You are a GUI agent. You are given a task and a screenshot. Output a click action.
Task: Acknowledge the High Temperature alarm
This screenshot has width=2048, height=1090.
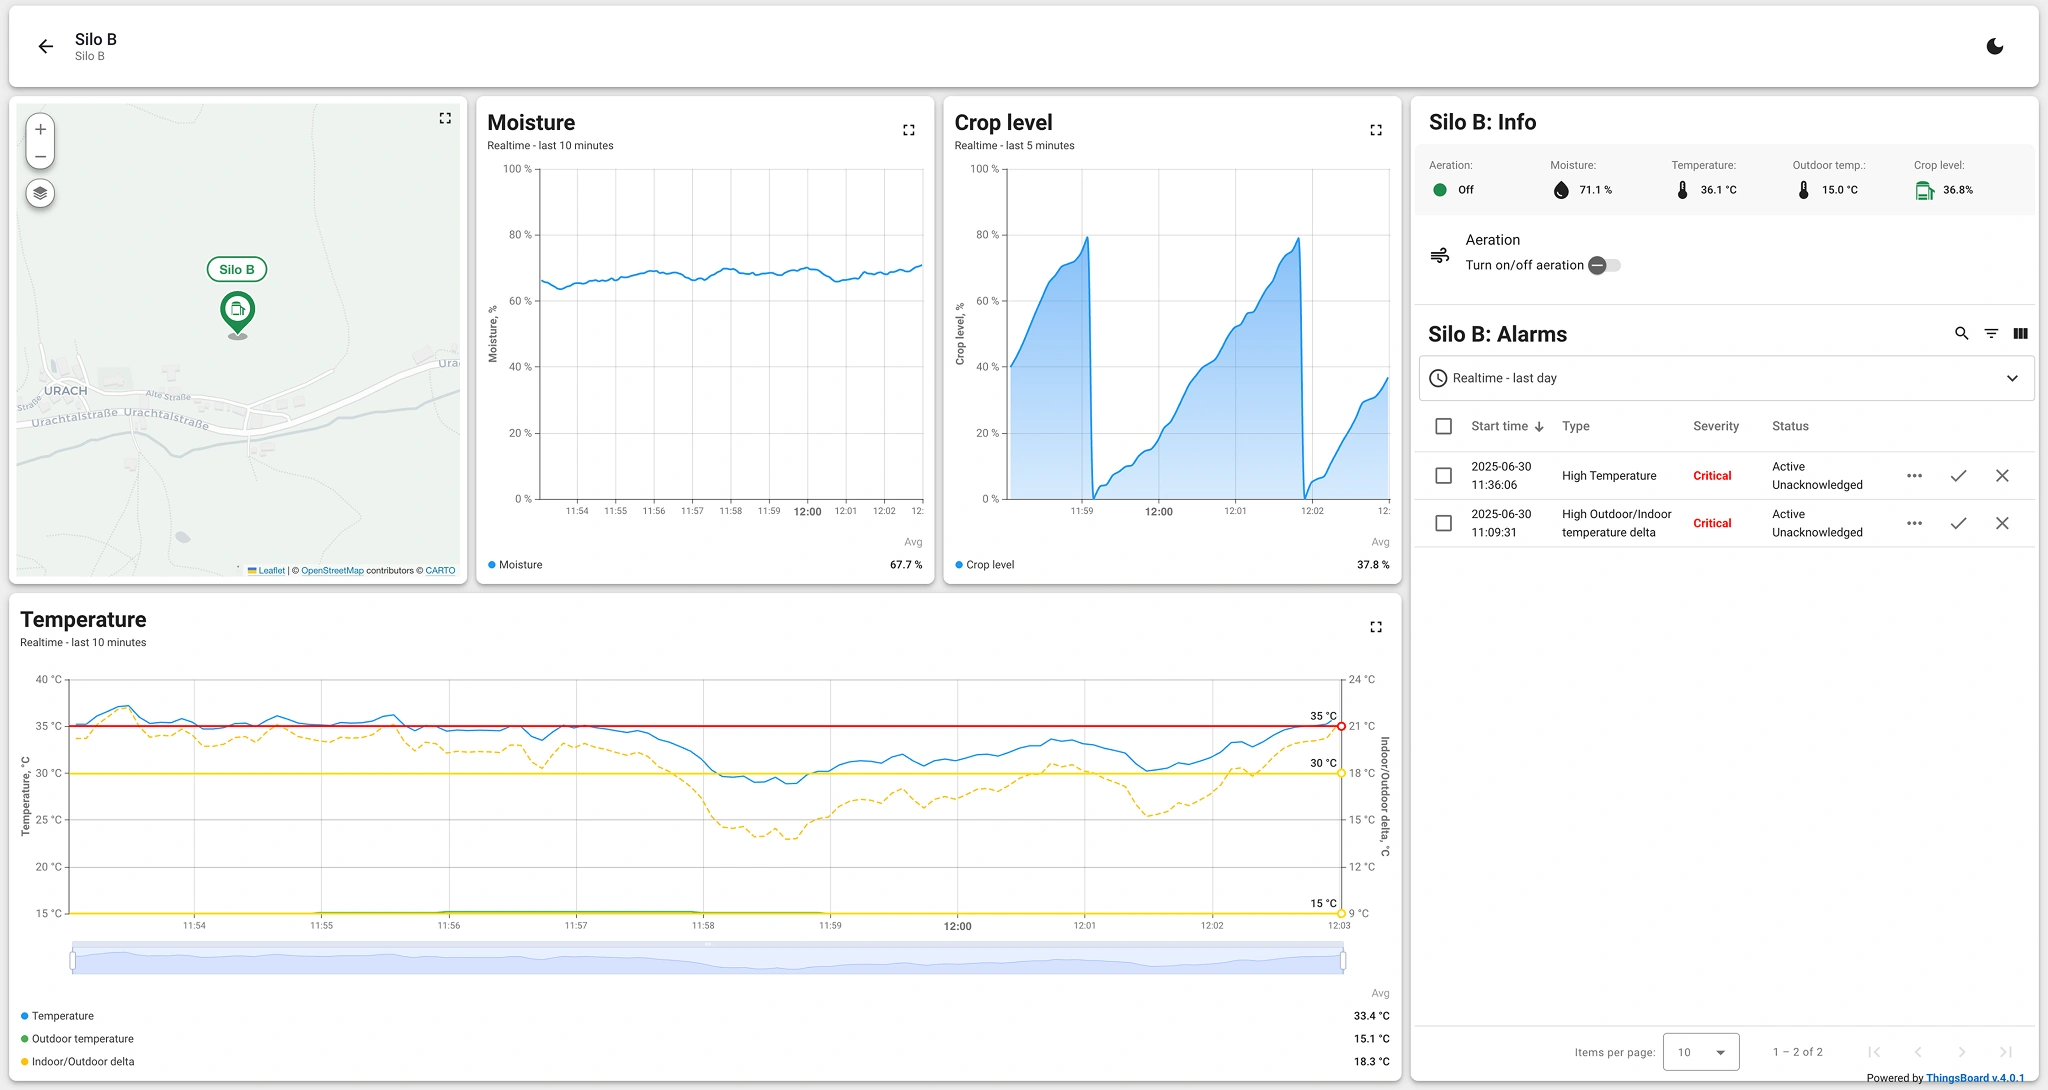click(1959, 476)
